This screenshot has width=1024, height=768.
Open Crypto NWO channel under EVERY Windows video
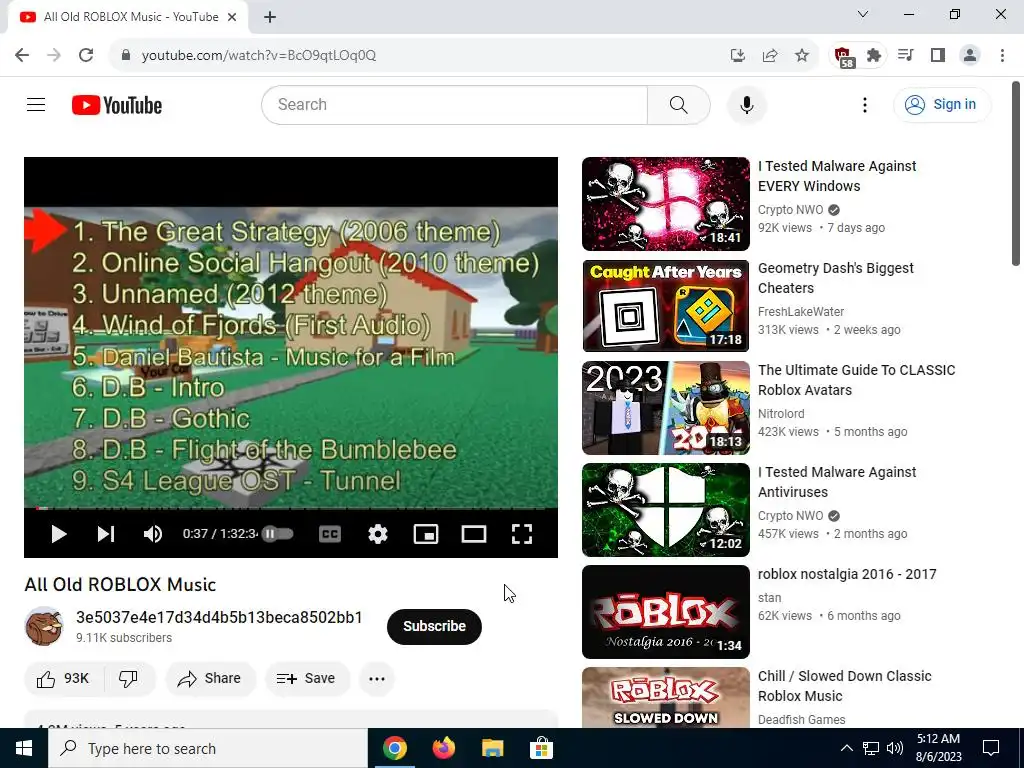click(x=790, y=210)
